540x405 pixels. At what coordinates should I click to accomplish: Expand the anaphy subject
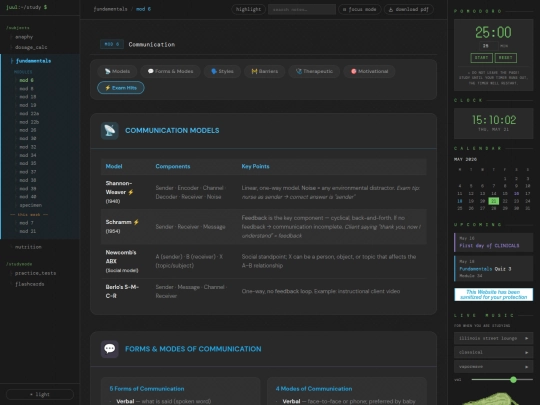(24, 37)
